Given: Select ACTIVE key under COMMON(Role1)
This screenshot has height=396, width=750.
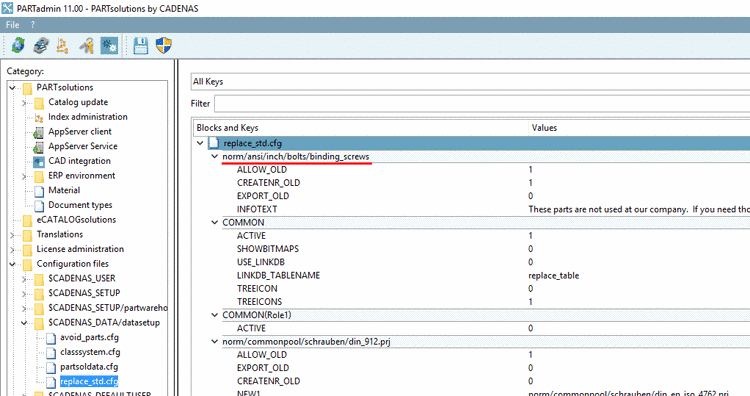Looking at the screenshot, I should tap(251, 328).
